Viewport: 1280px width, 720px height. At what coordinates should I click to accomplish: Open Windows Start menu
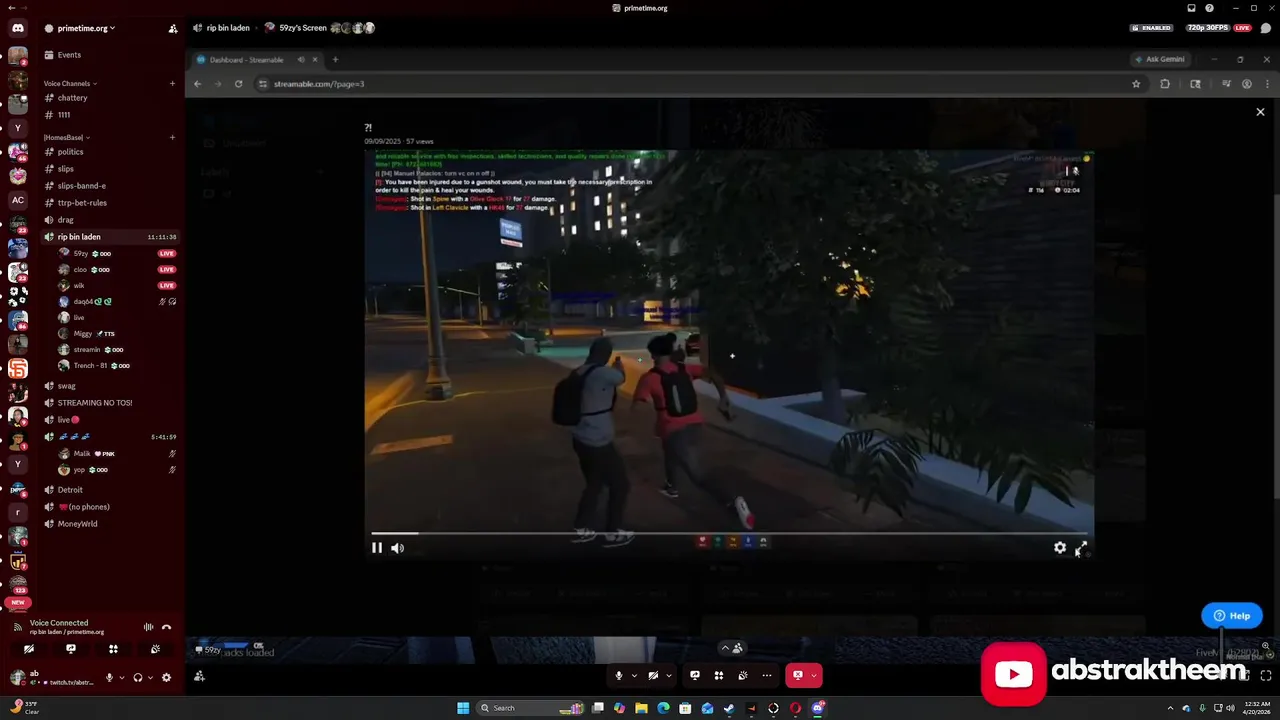(463, 708)
